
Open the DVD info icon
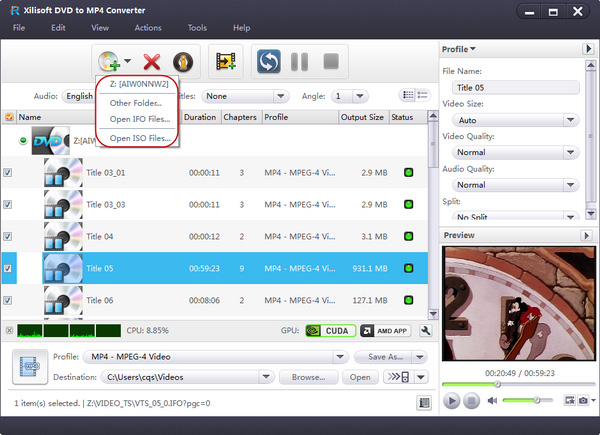183,62
